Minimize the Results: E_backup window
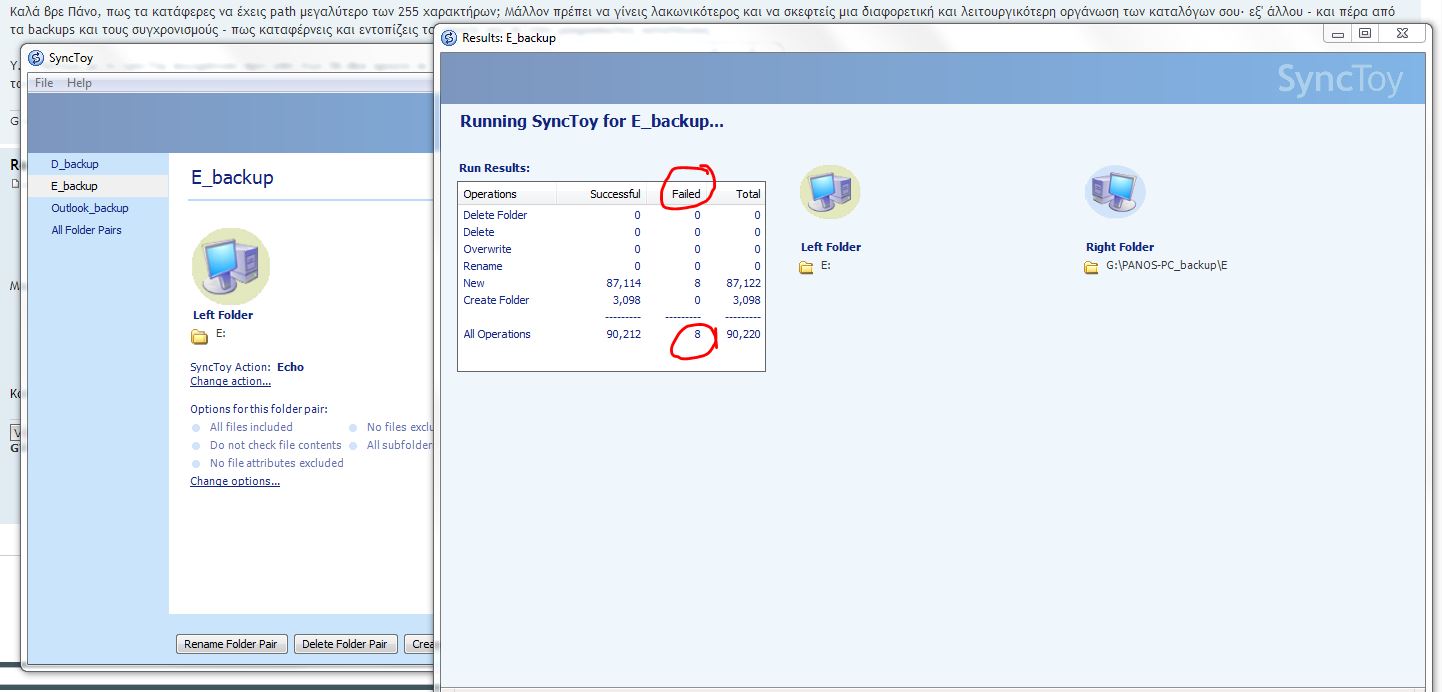The image size is (1442, 692). coord(1338,34)
